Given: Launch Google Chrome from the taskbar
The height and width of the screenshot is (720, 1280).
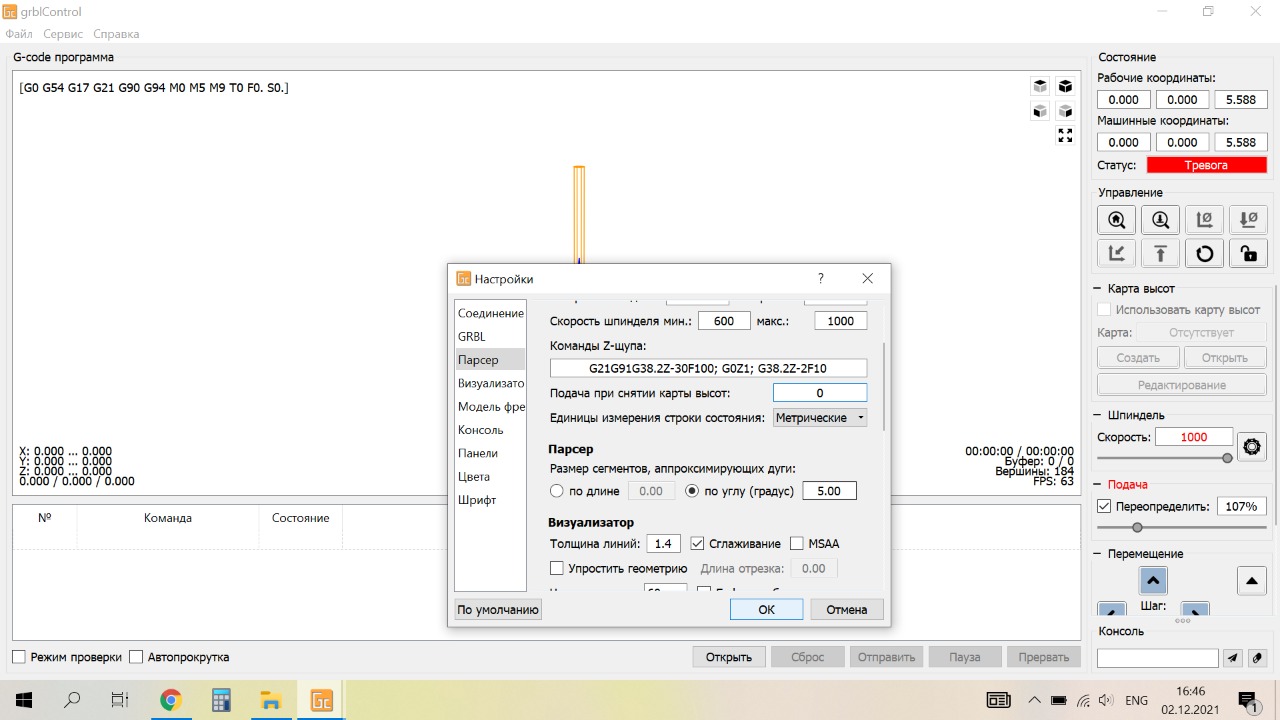Looking at the screenshot, I should point(170,700).
